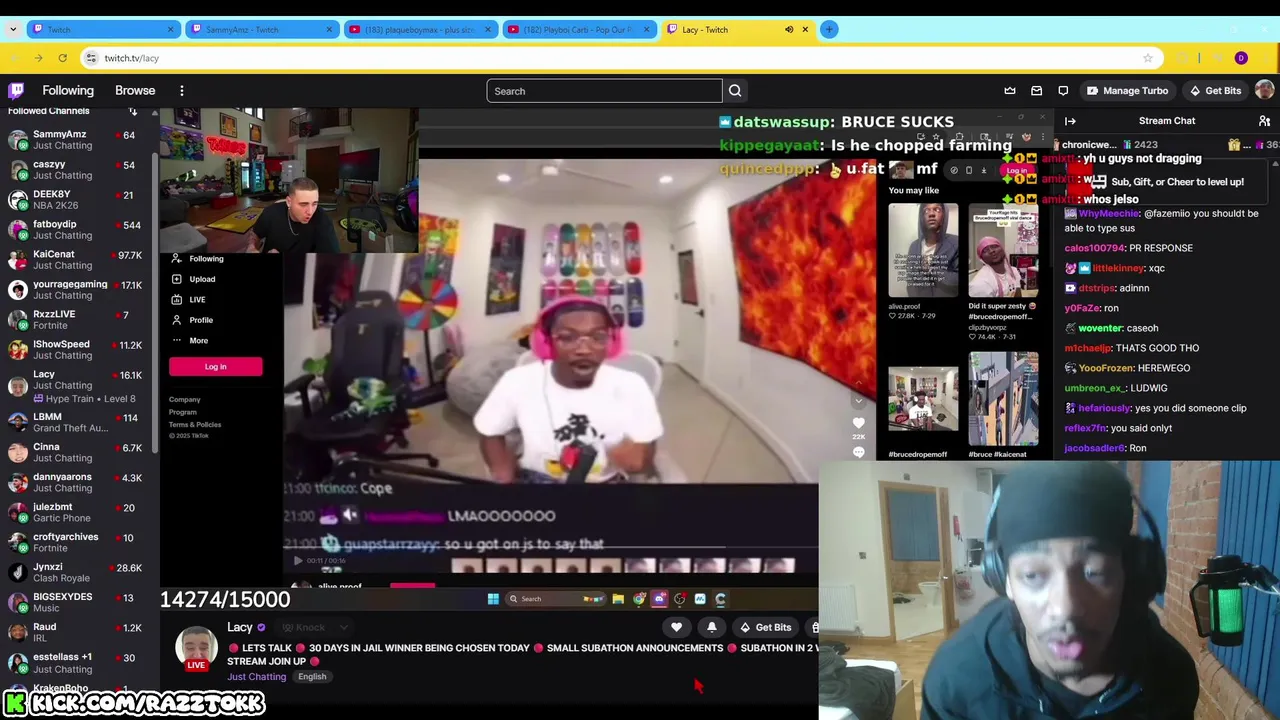Open the inbox notifications icon

[x=1036, y=91]
